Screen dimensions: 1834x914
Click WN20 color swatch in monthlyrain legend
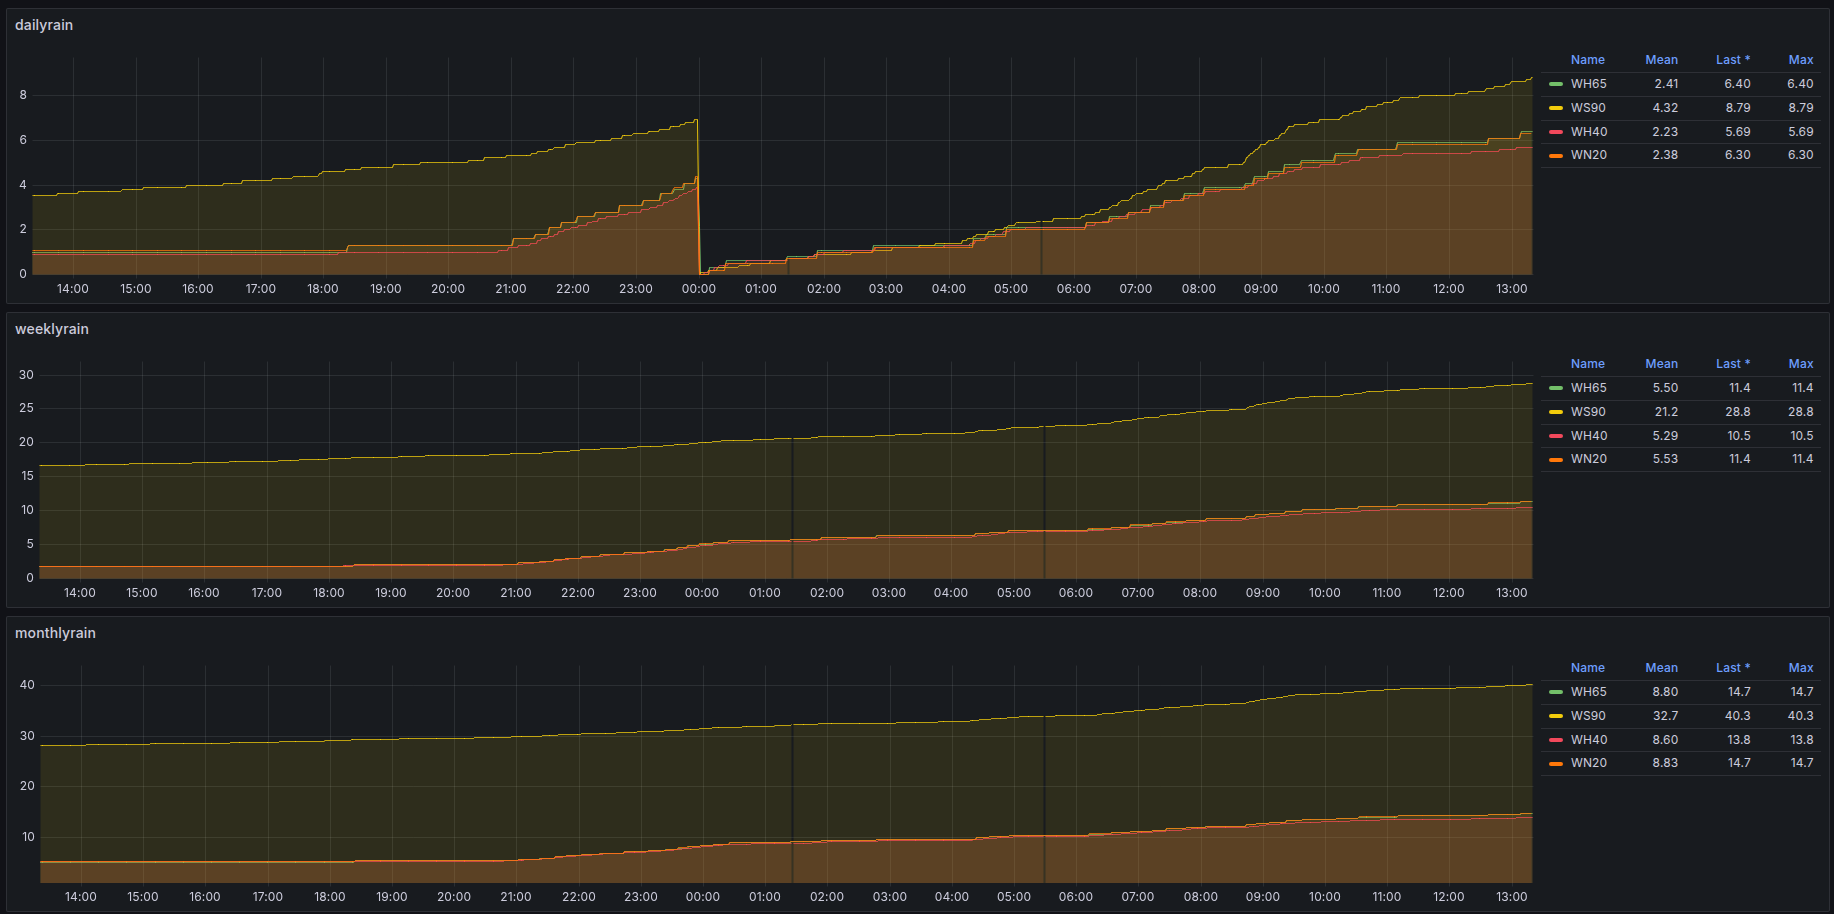1556,763
